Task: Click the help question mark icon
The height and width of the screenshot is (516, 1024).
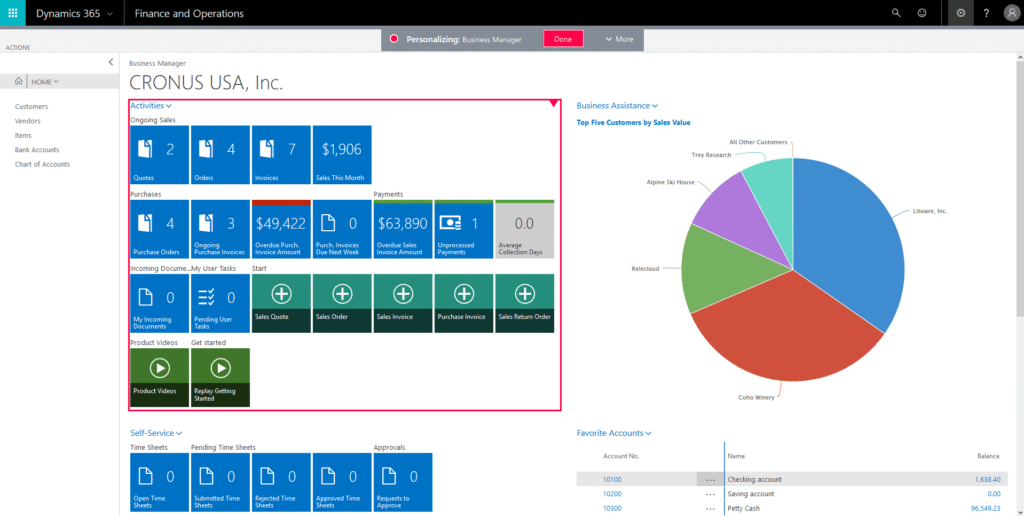Action: (986, 13)
